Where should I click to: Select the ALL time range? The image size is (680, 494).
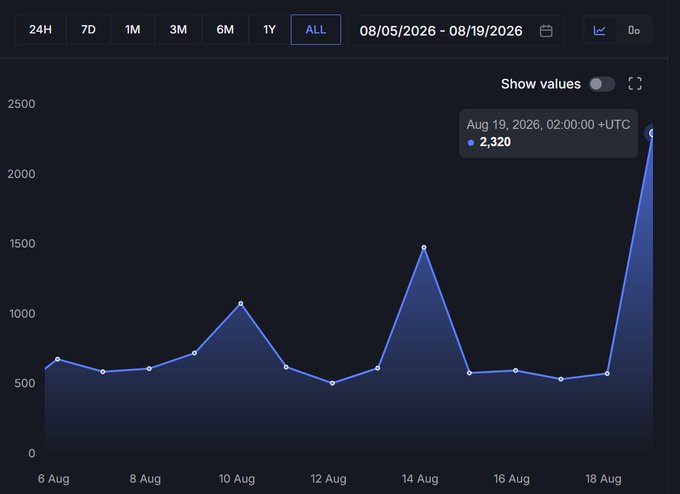click(x=316, y=29)
